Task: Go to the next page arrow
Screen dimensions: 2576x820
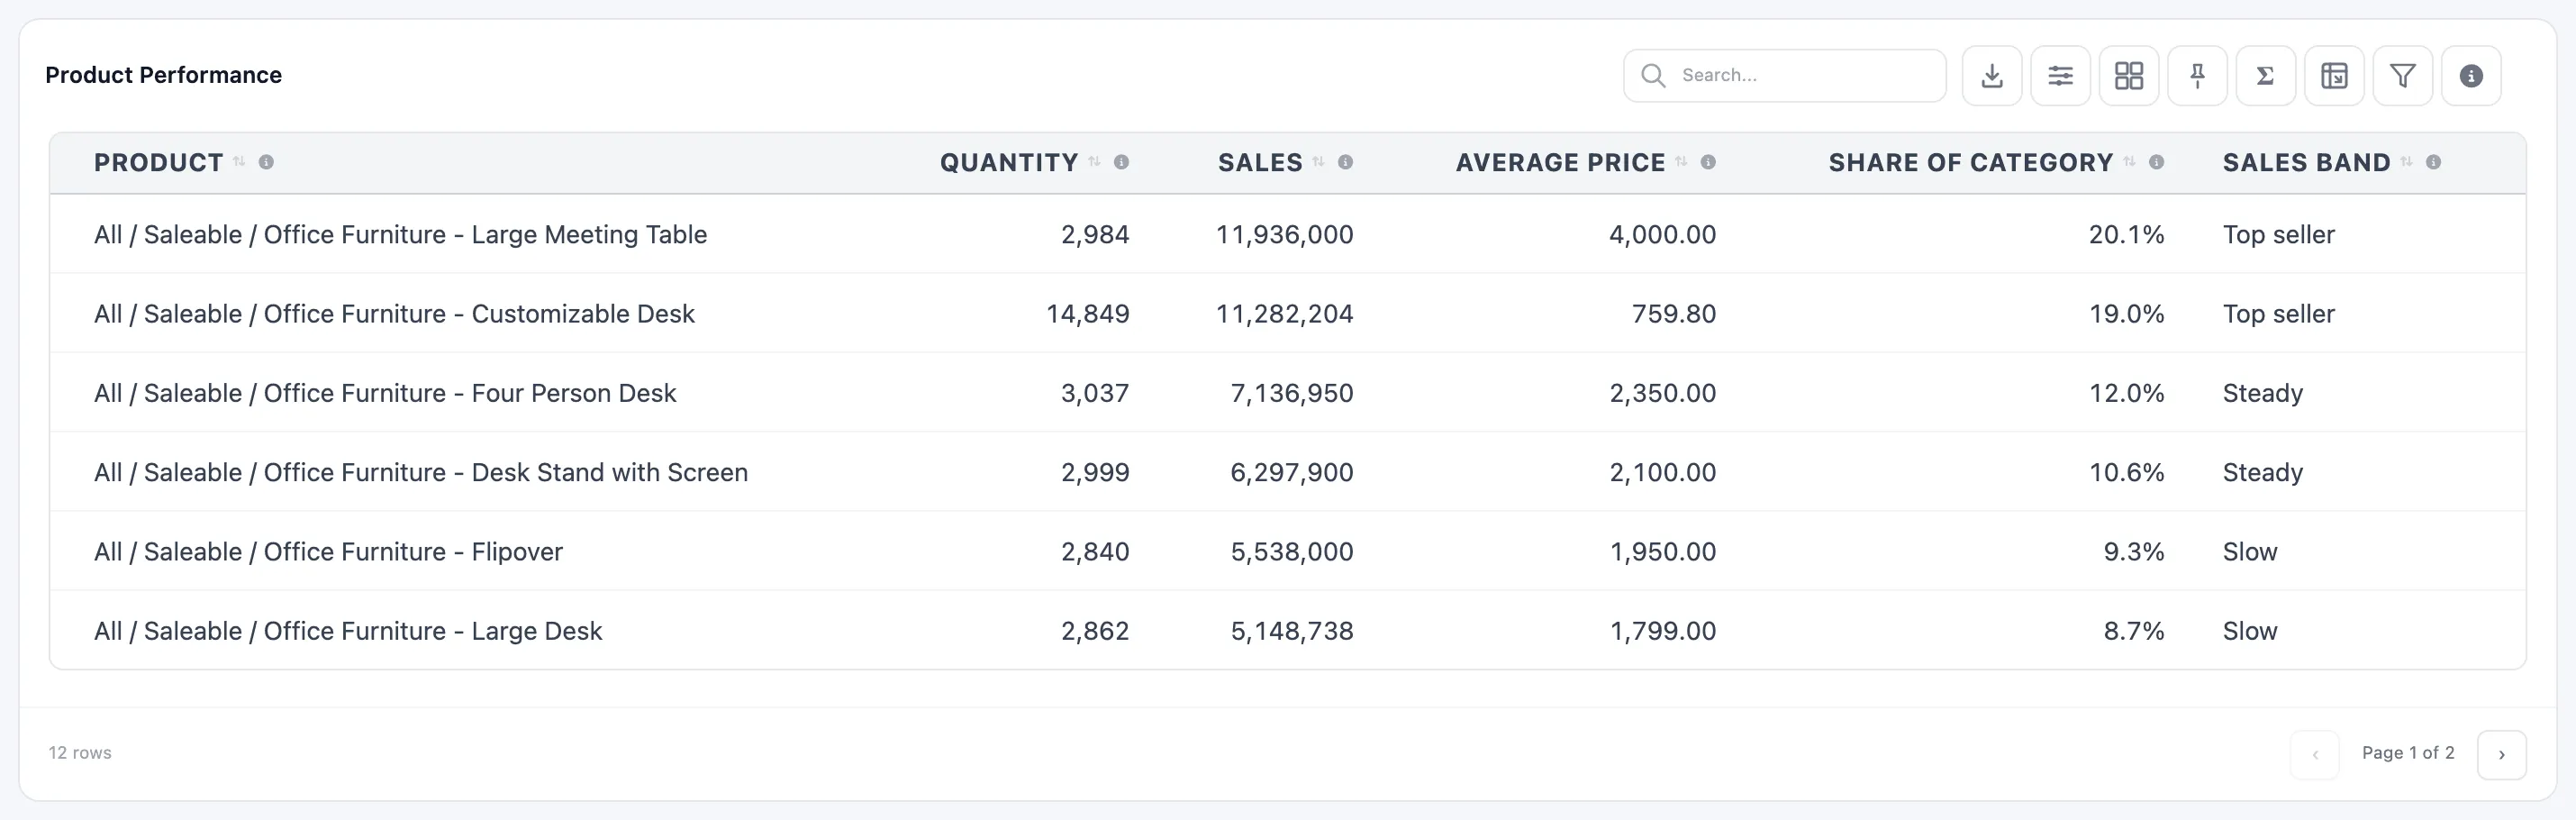Action: (x=2501, y=754)
